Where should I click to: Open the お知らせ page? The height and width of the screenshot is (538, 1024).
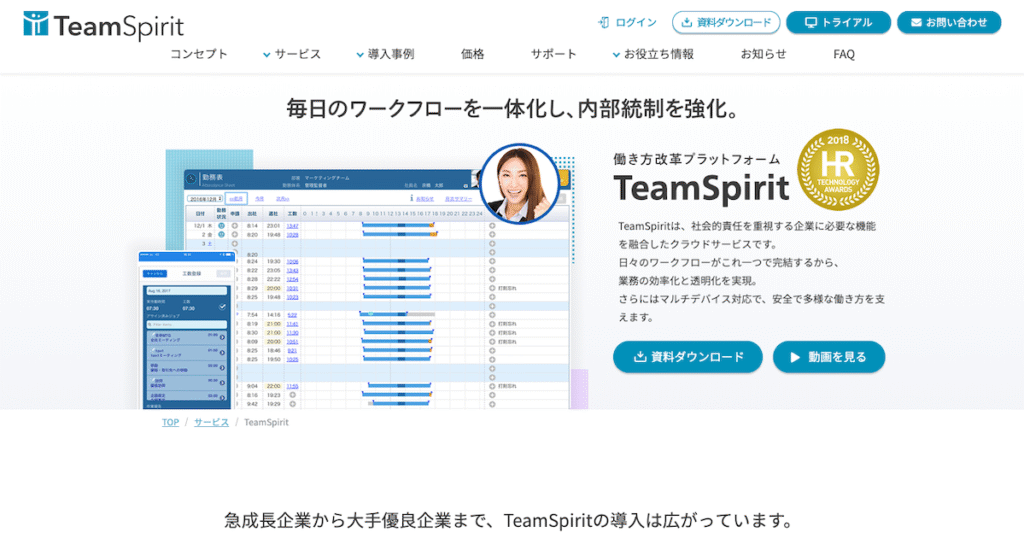tap(764, 54)
